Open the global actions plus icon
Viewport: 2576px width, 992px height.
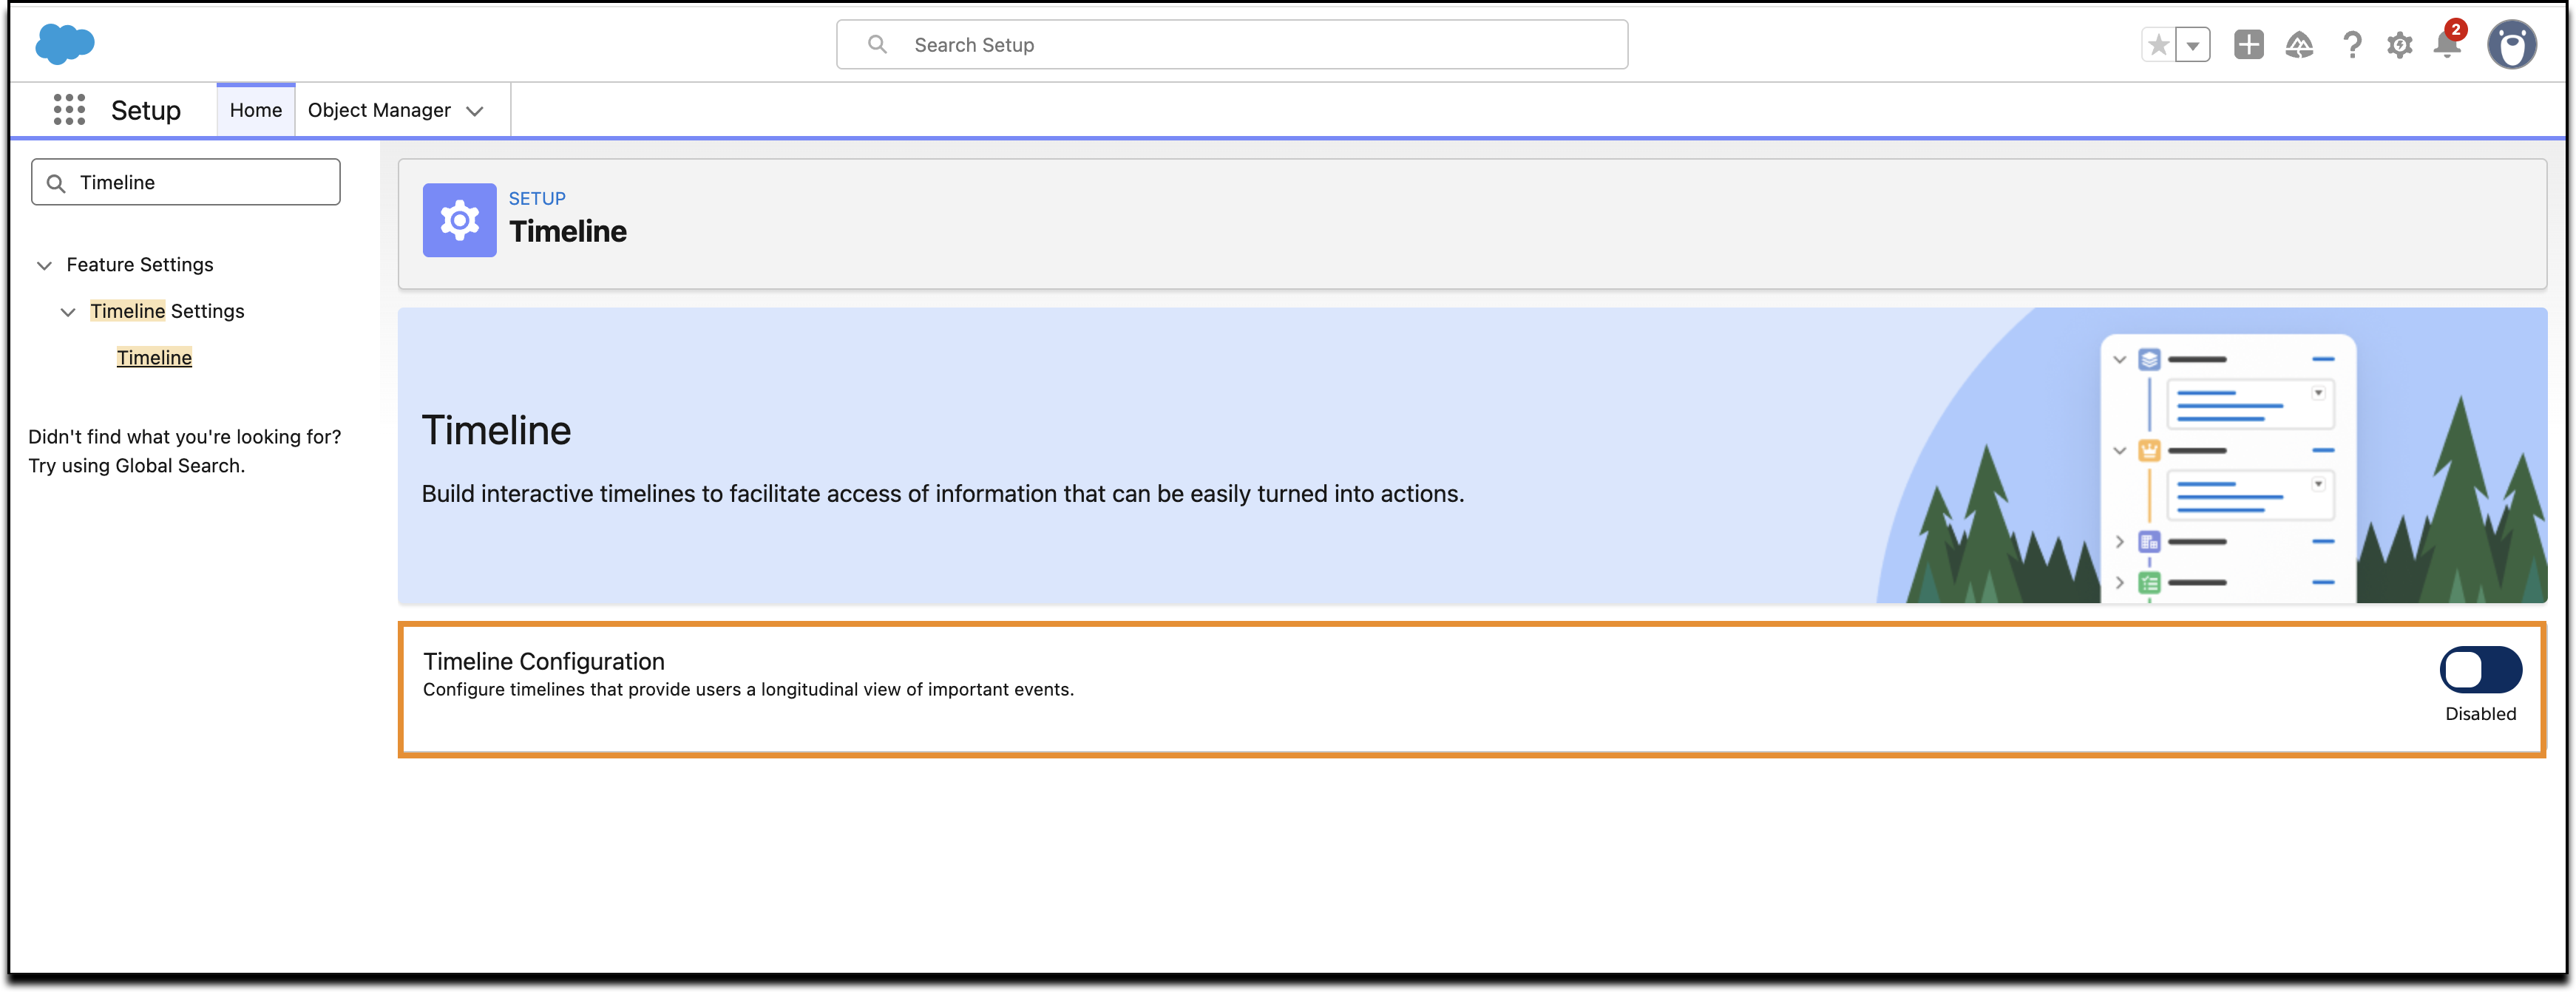pyautogui.click(x=2249, y=45)
